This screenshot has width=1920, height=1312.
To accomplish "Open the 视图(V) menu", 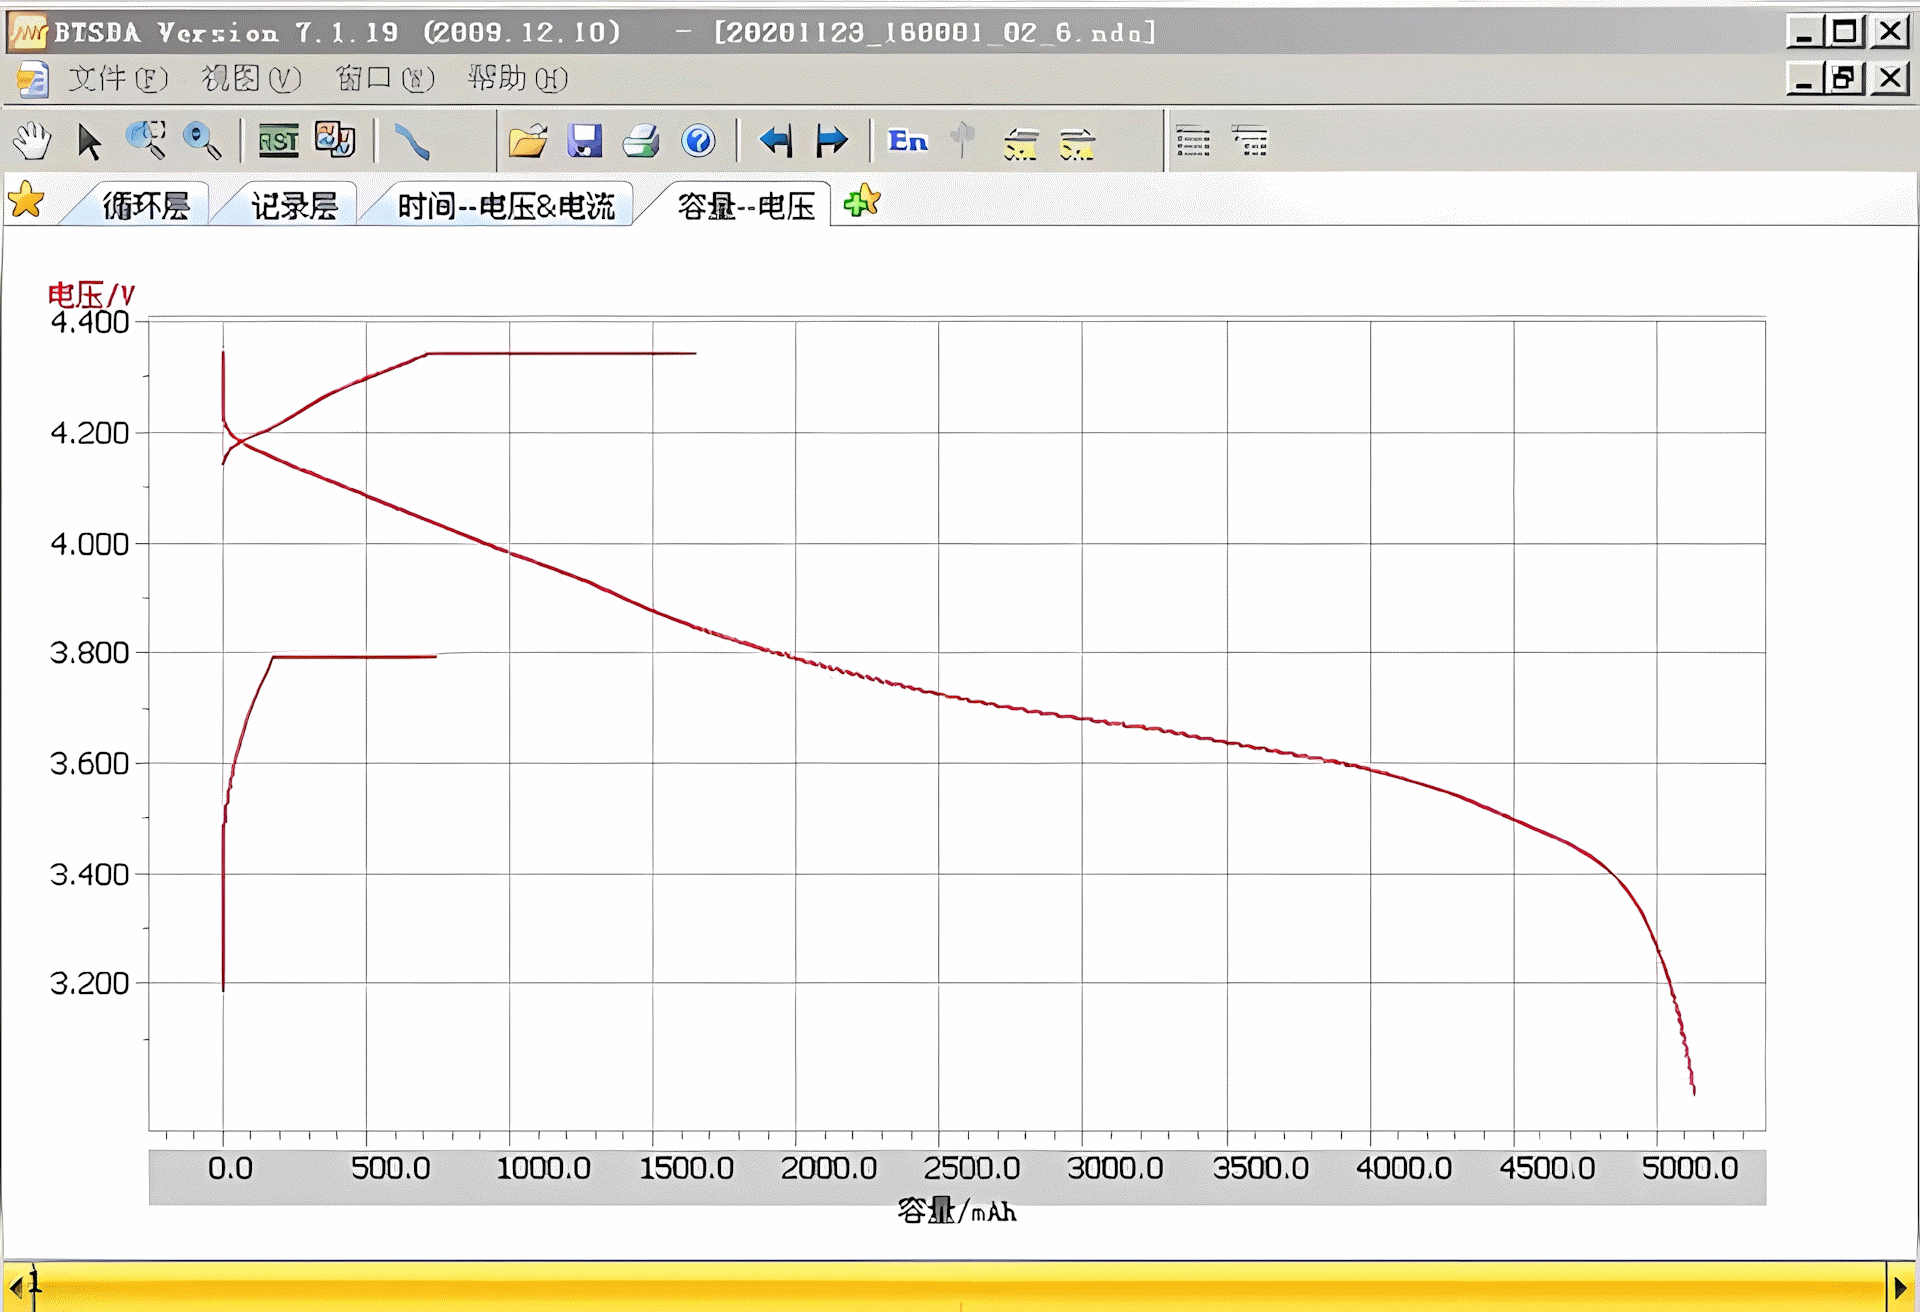I will click(x=251, y=78).
